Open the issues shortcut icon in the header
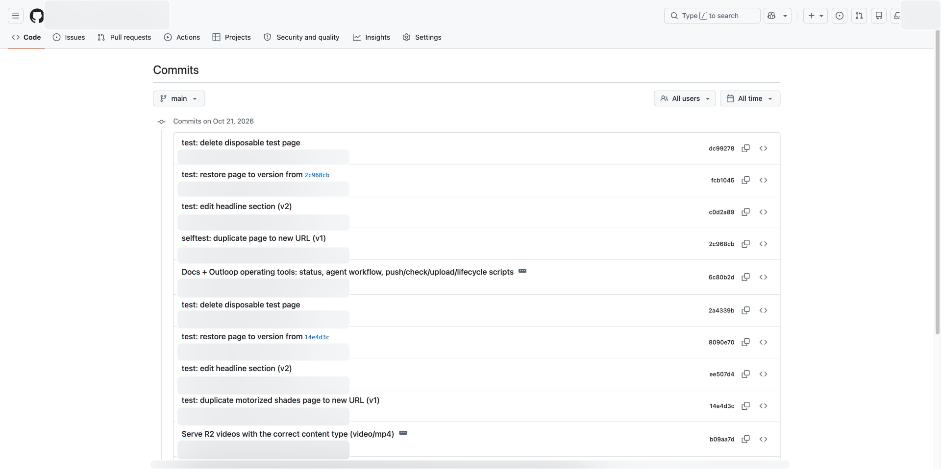 (840, 16)
